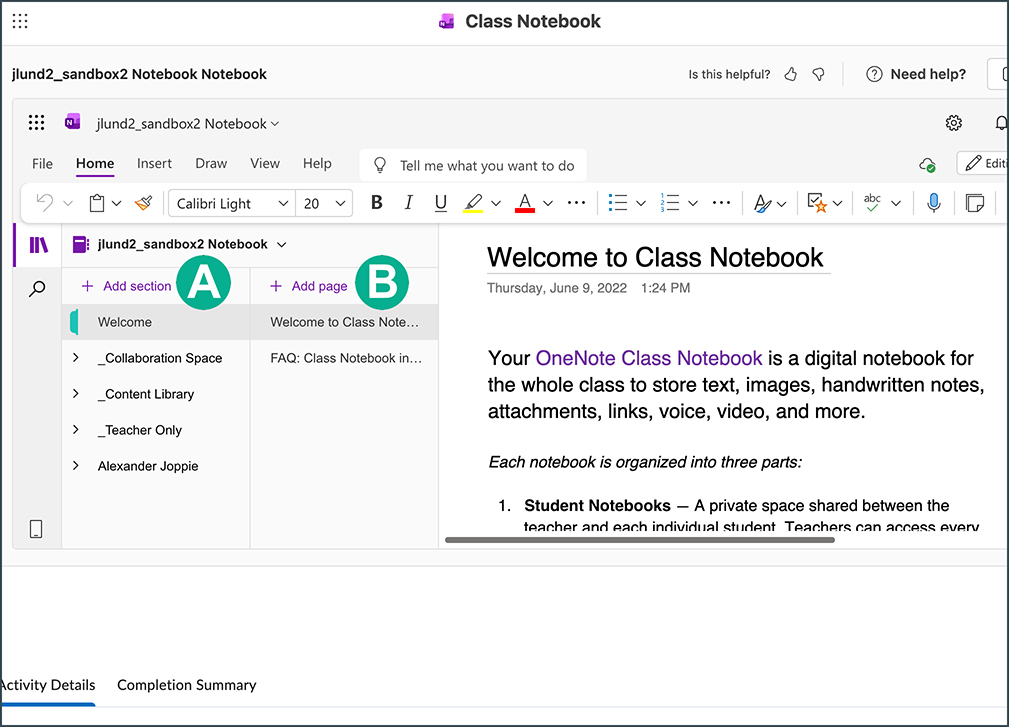Expand the _Collaboration Space section group
Image resolution: width=1009 pixels, height=727 pixels.
(x=75, y=357)
